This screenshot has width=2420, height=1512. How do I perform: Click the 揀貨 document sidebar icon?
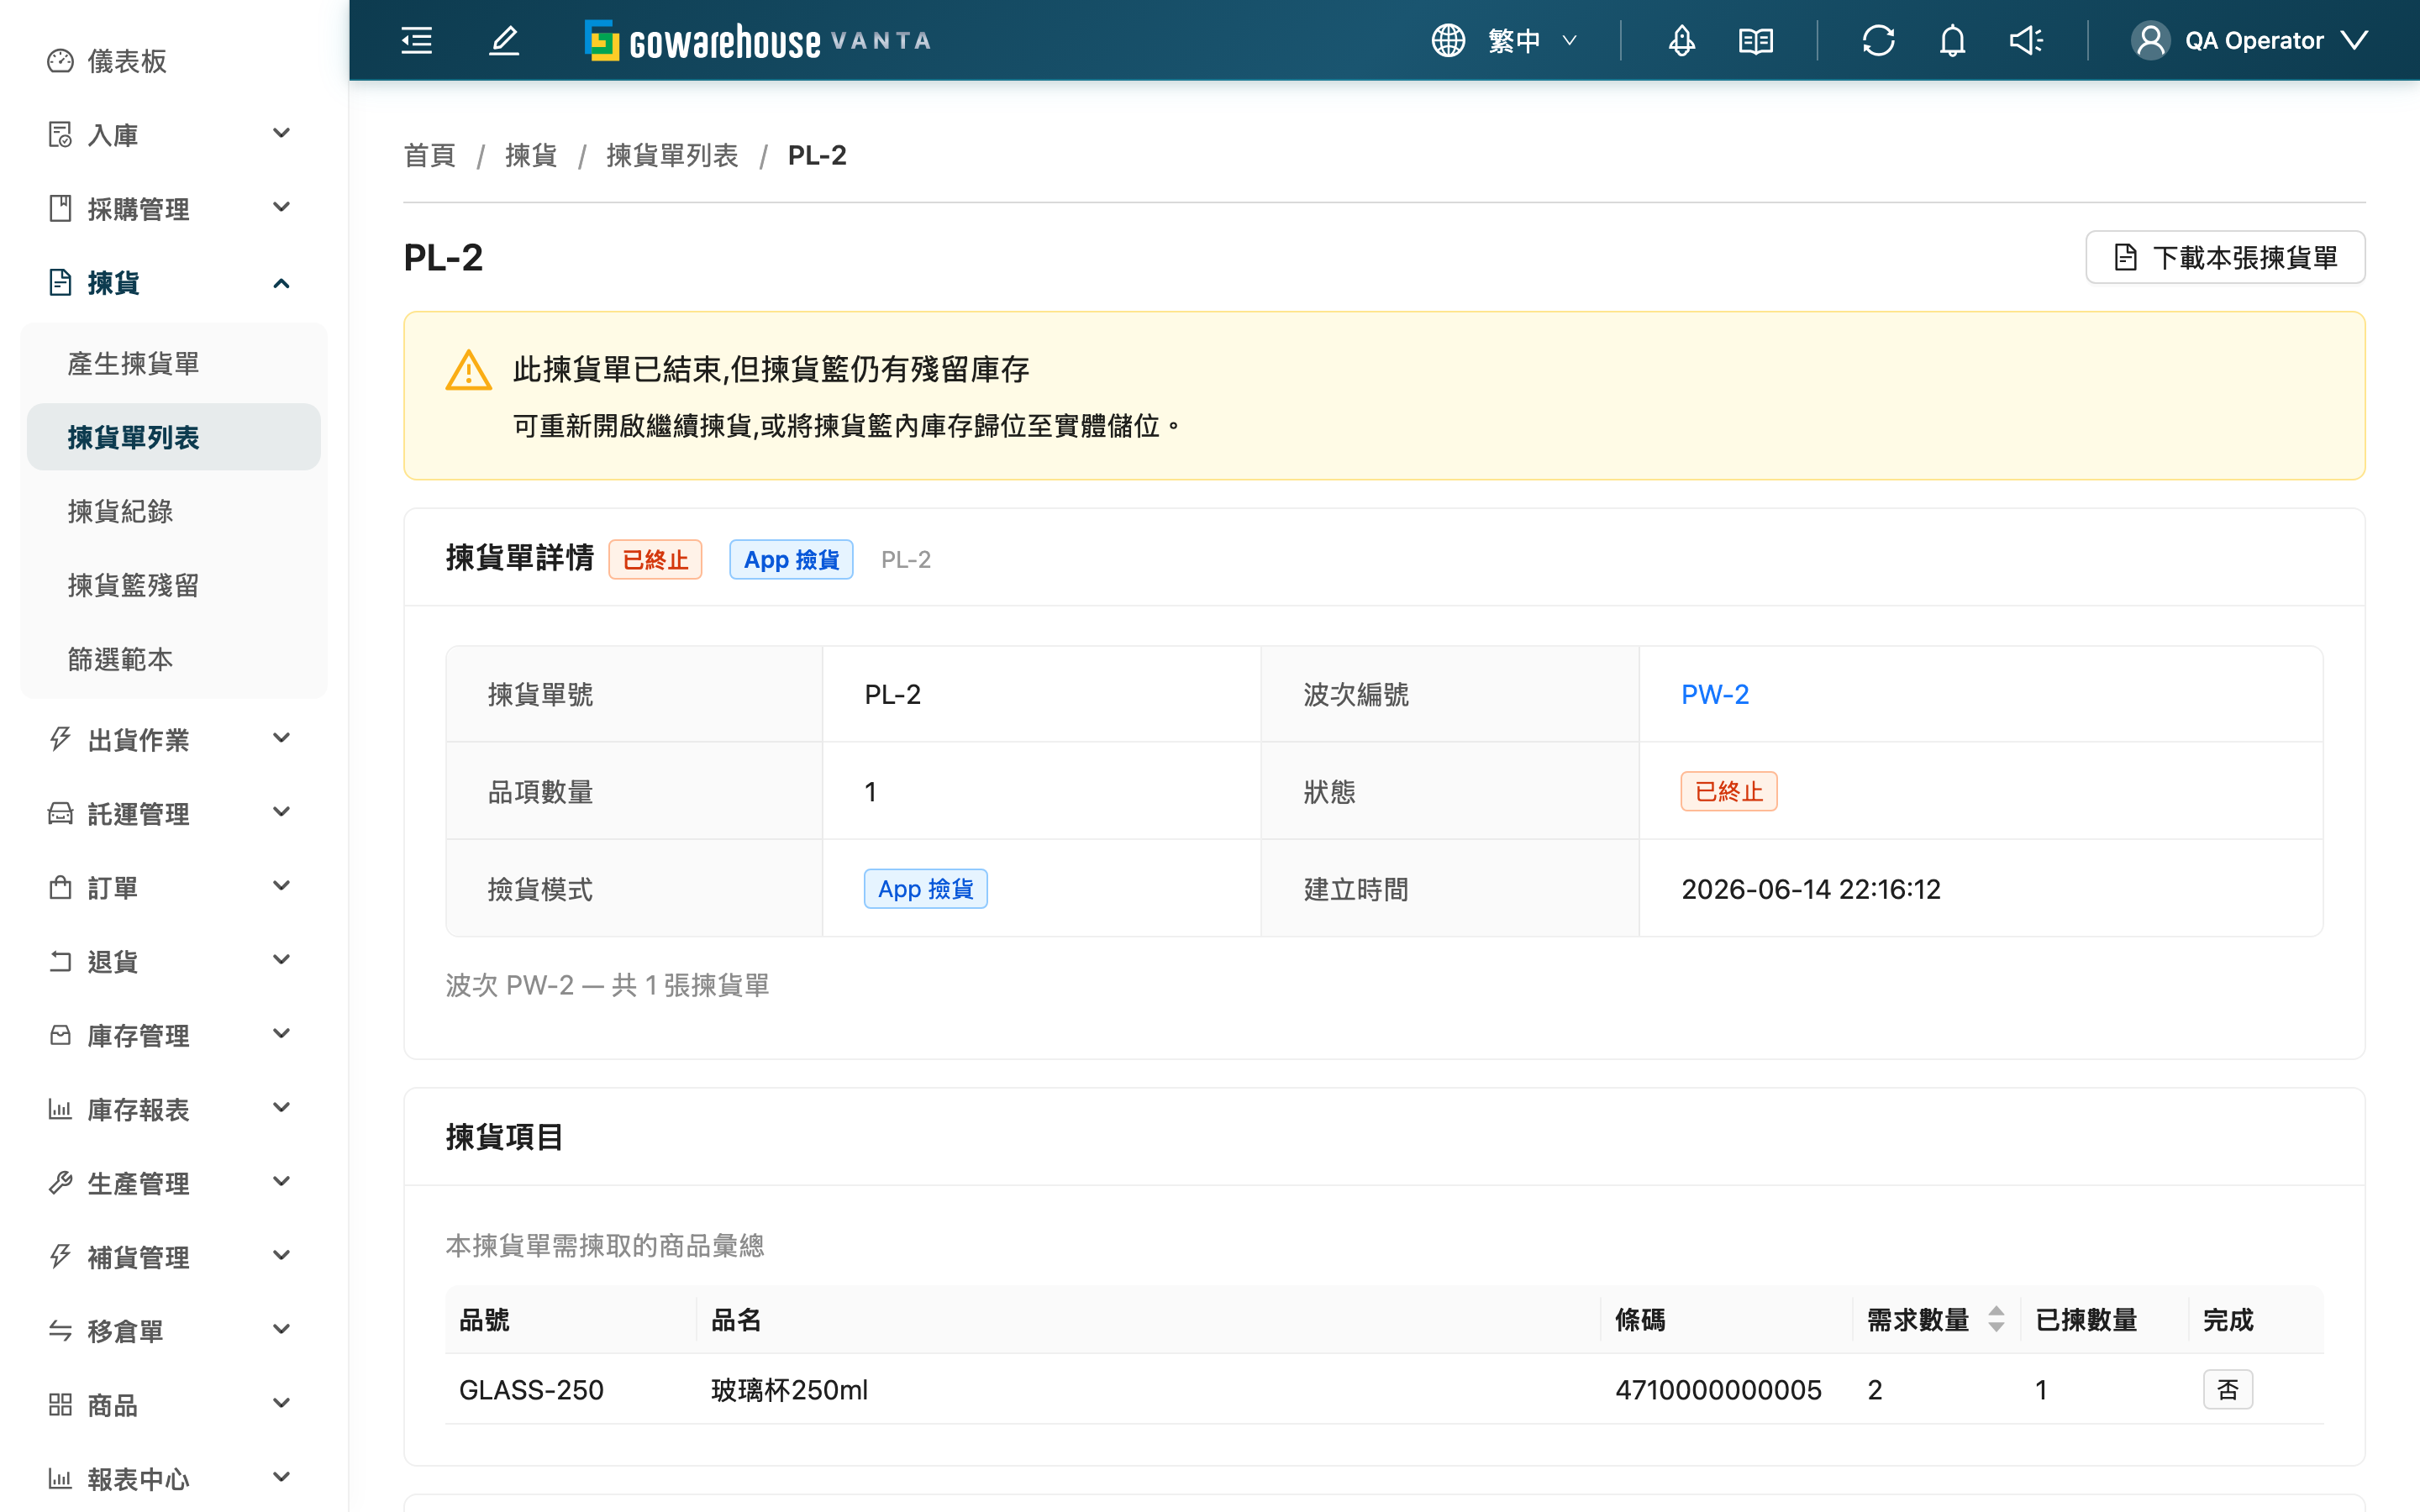point(60,283)
